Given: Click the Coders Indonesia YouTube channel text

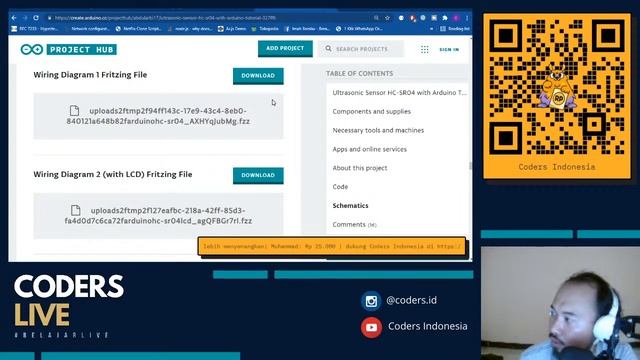Looking at the screenshot, I should tap(428, 326).
